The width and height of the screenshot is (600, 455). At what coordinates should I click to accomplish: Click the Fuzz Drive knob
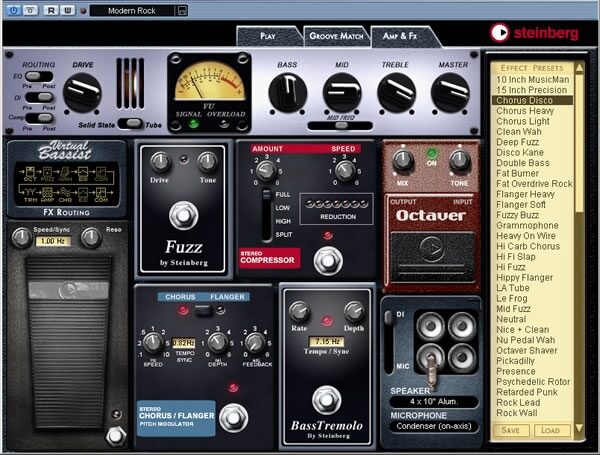160,161
